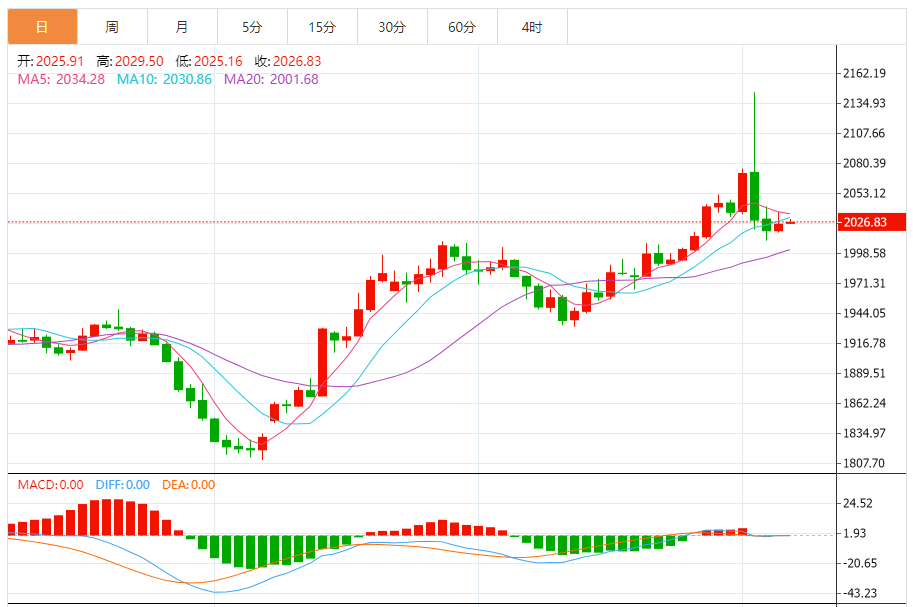Click the 2080.39 price axis label
Image resolution: width=913 pixels, height=607 pixels.
(864, 163)
